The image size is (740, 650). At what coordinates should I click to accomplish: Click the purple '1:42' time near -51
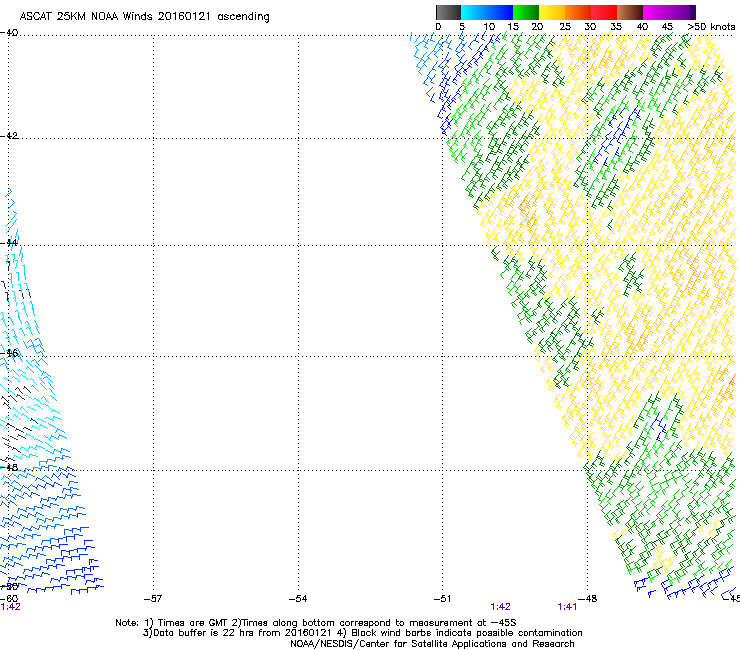500,607
